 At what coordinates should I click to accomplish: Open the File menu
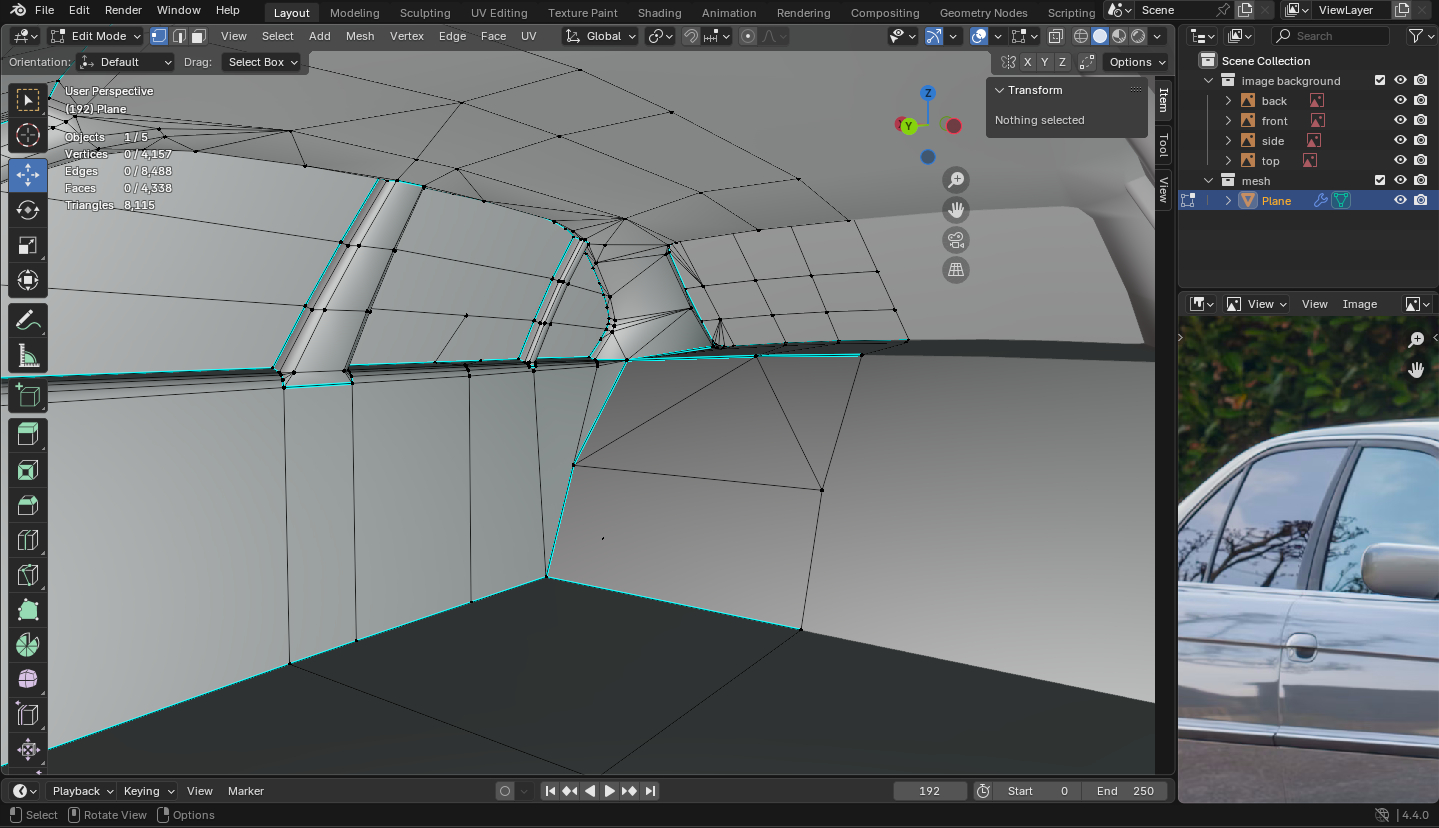(44, 10)
